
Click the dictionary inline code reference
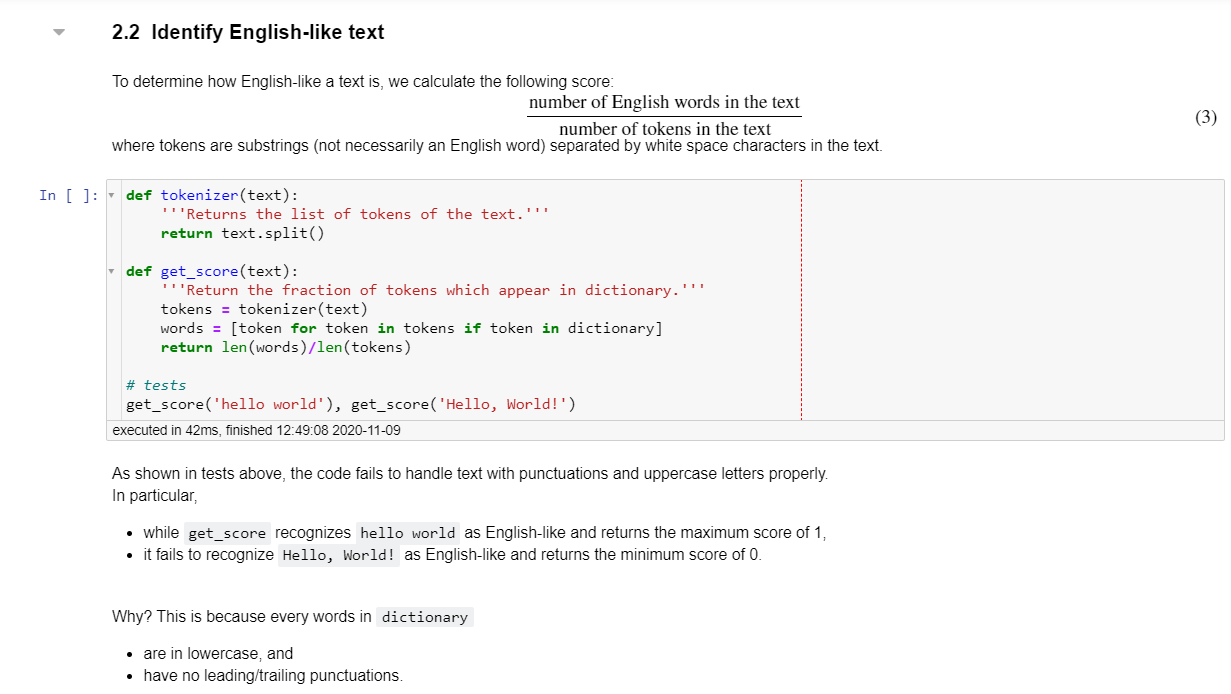pyautogui.click(x=424, y=617)
